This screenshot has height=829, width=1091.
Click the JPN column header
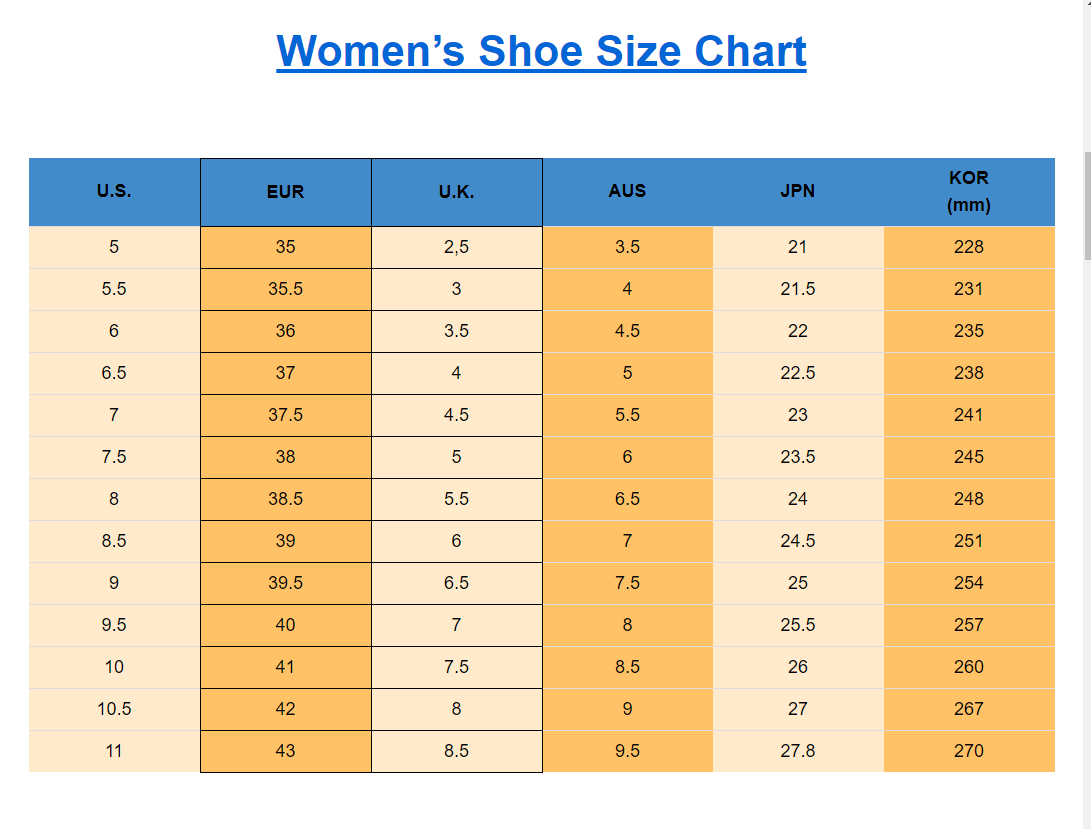(x=797, y=191)
